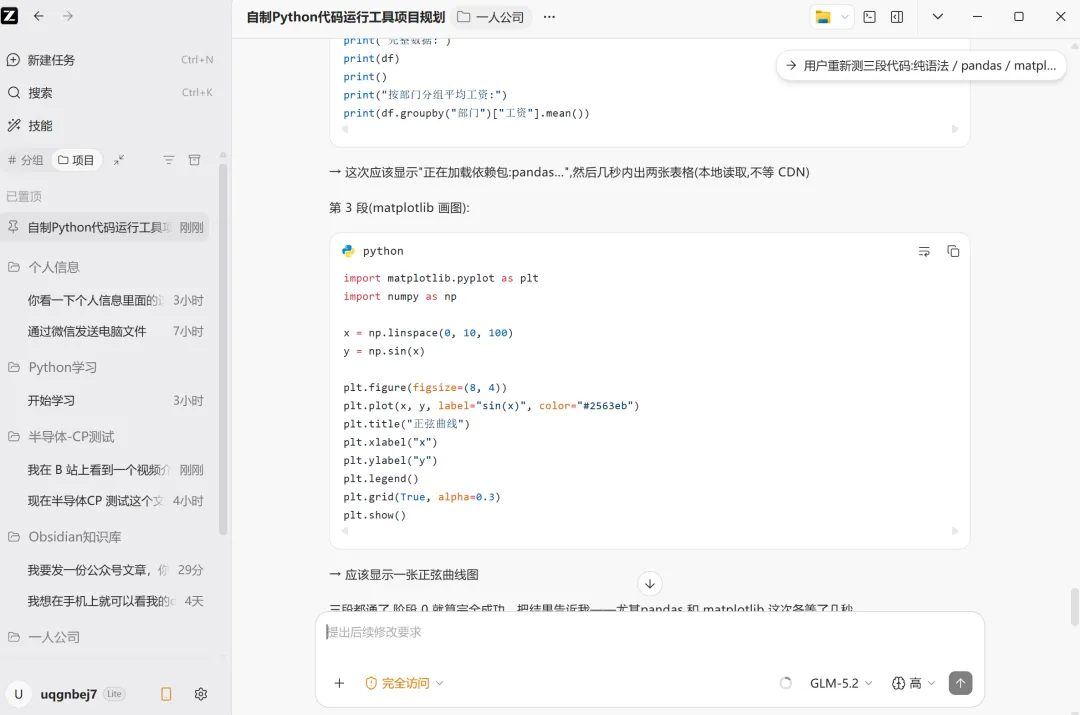
Task: Jump to 用户重新测三段代码 summary pill
Action: tap(922, 65)
